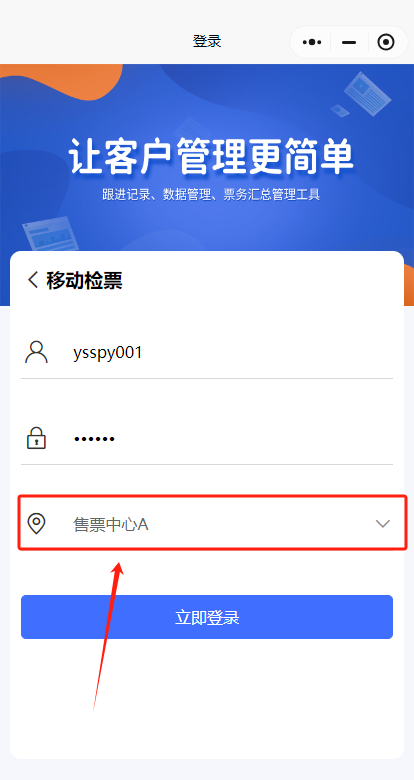
Task: Click the user profile icon
Action: click(36, 352)
